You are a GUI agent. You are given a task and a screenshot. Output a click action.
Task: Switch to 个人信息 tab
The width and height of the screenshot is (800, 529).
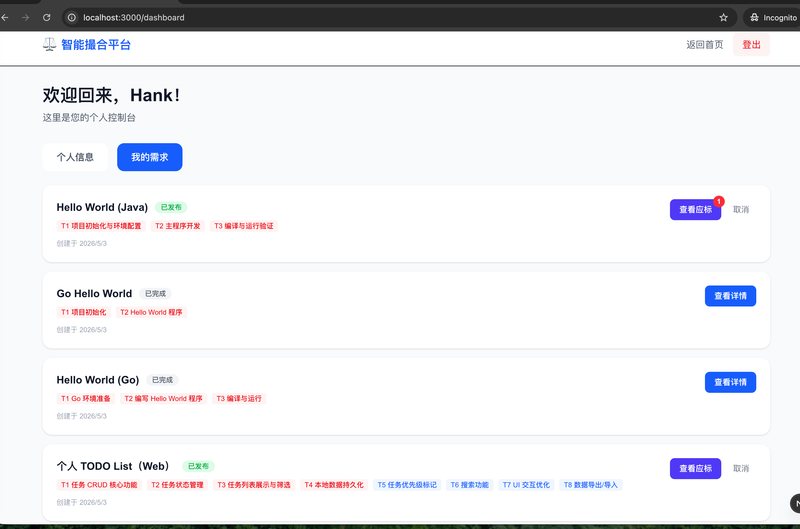[x=75, y=157]
